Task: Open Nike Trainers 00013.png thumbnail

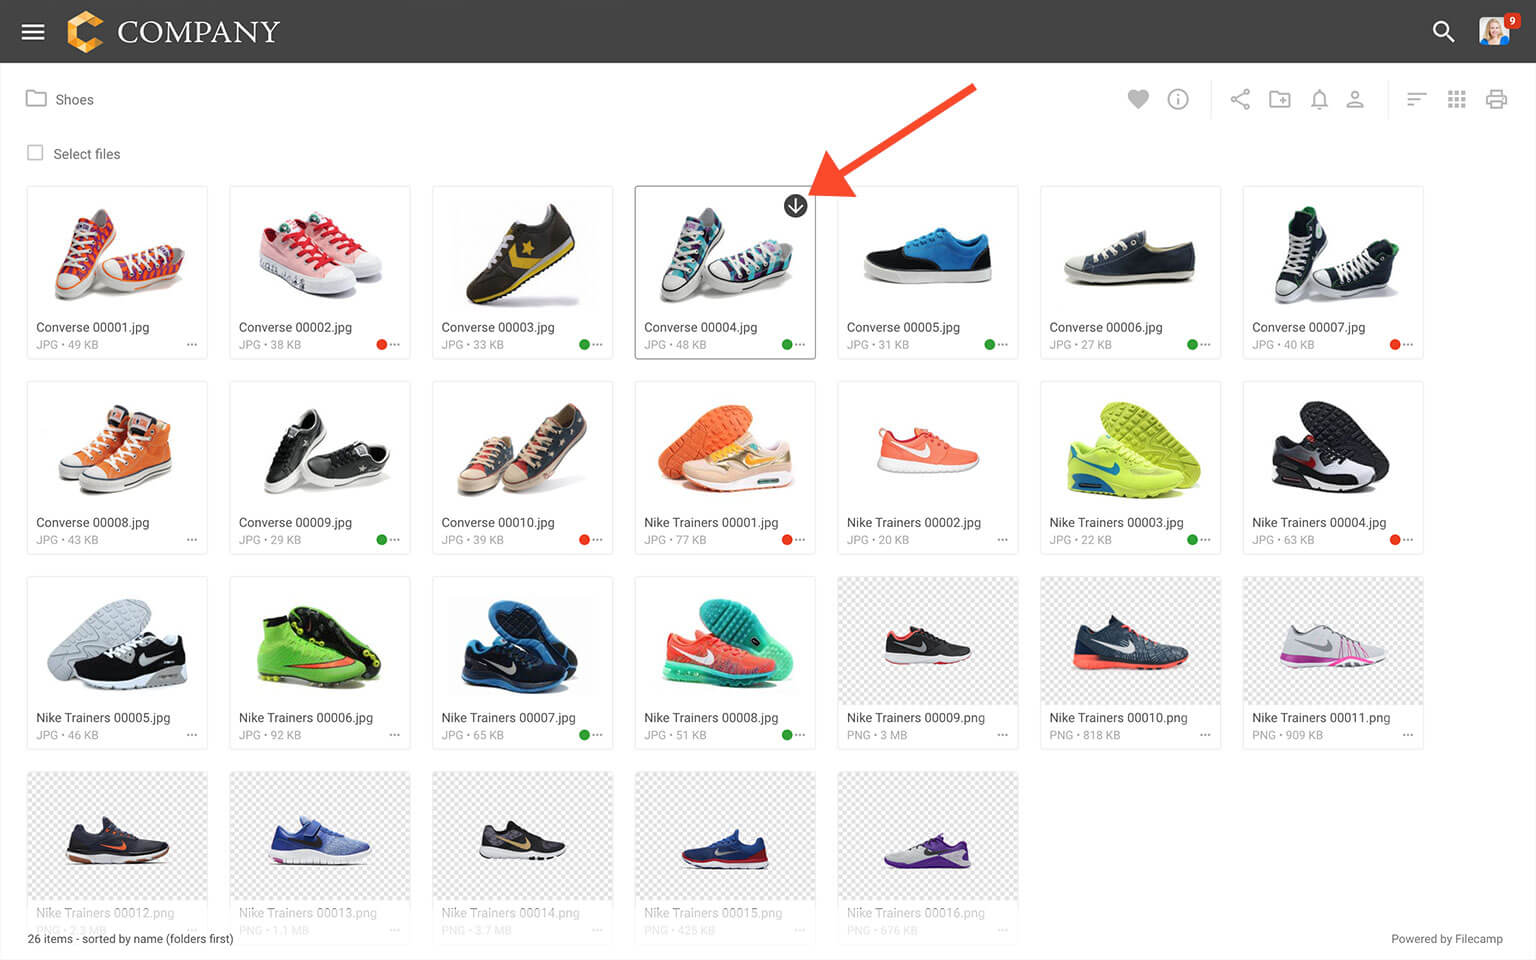Action: [x=320, y=837]
